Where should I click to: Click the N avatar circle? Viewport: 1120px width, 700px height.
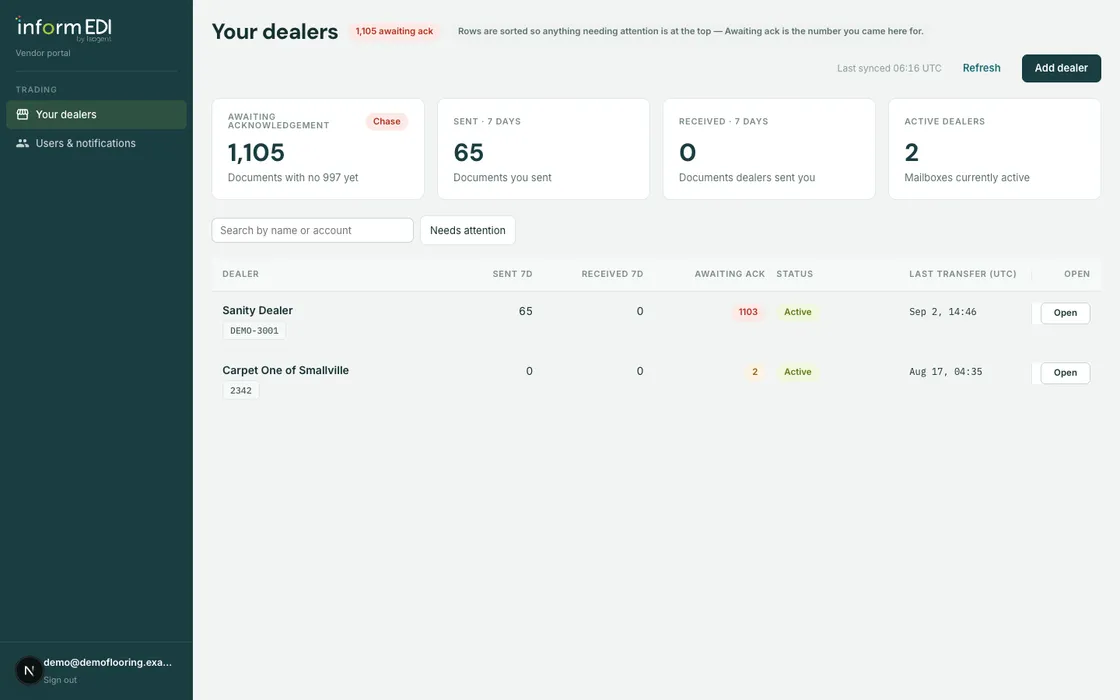pyautogui.click(x=29, y=671)
